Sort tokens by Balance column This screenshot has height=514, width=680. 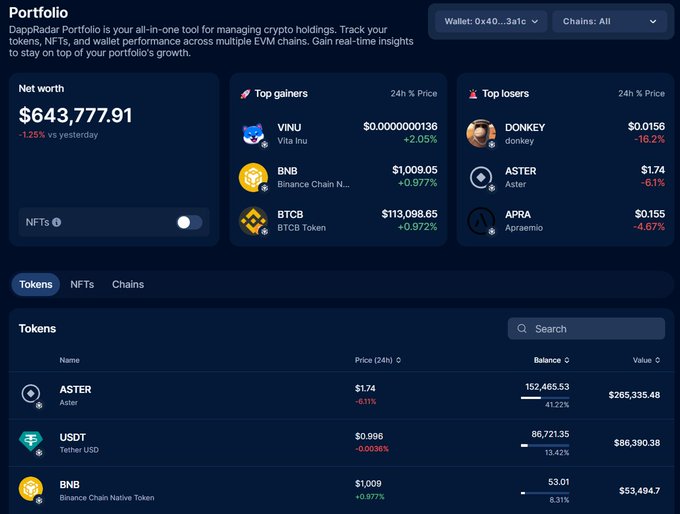point(551,360)
